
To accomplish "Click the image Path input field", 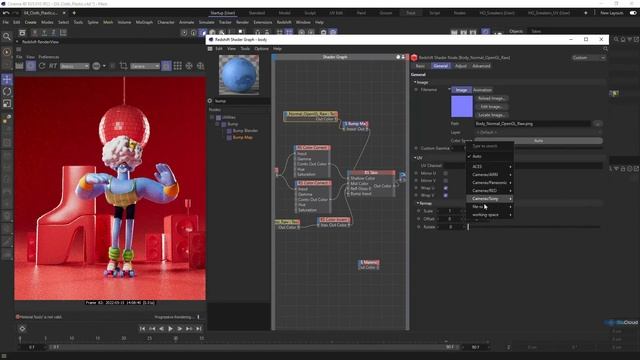I will pos(533,124).
